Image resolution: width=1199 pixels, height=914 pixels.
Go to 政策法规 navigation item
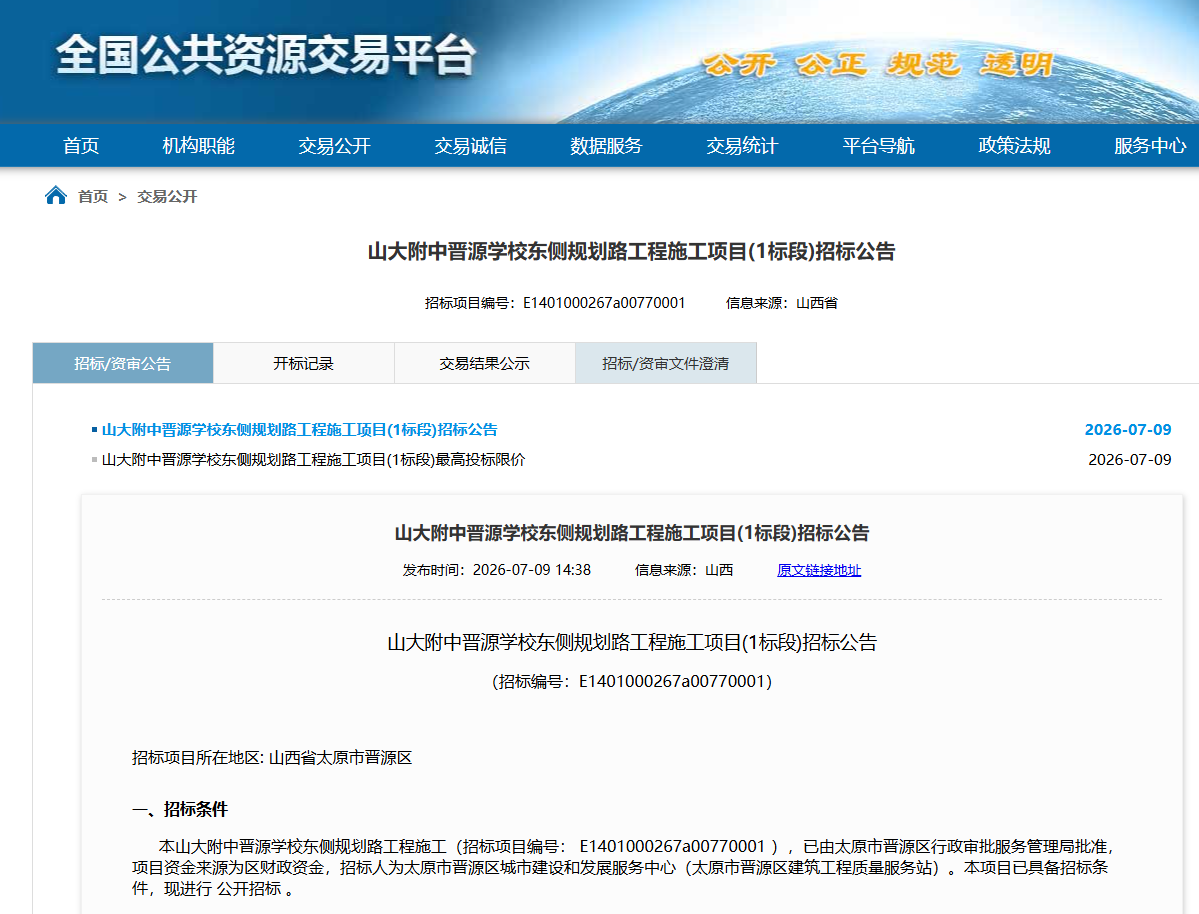pos(1015,145)
